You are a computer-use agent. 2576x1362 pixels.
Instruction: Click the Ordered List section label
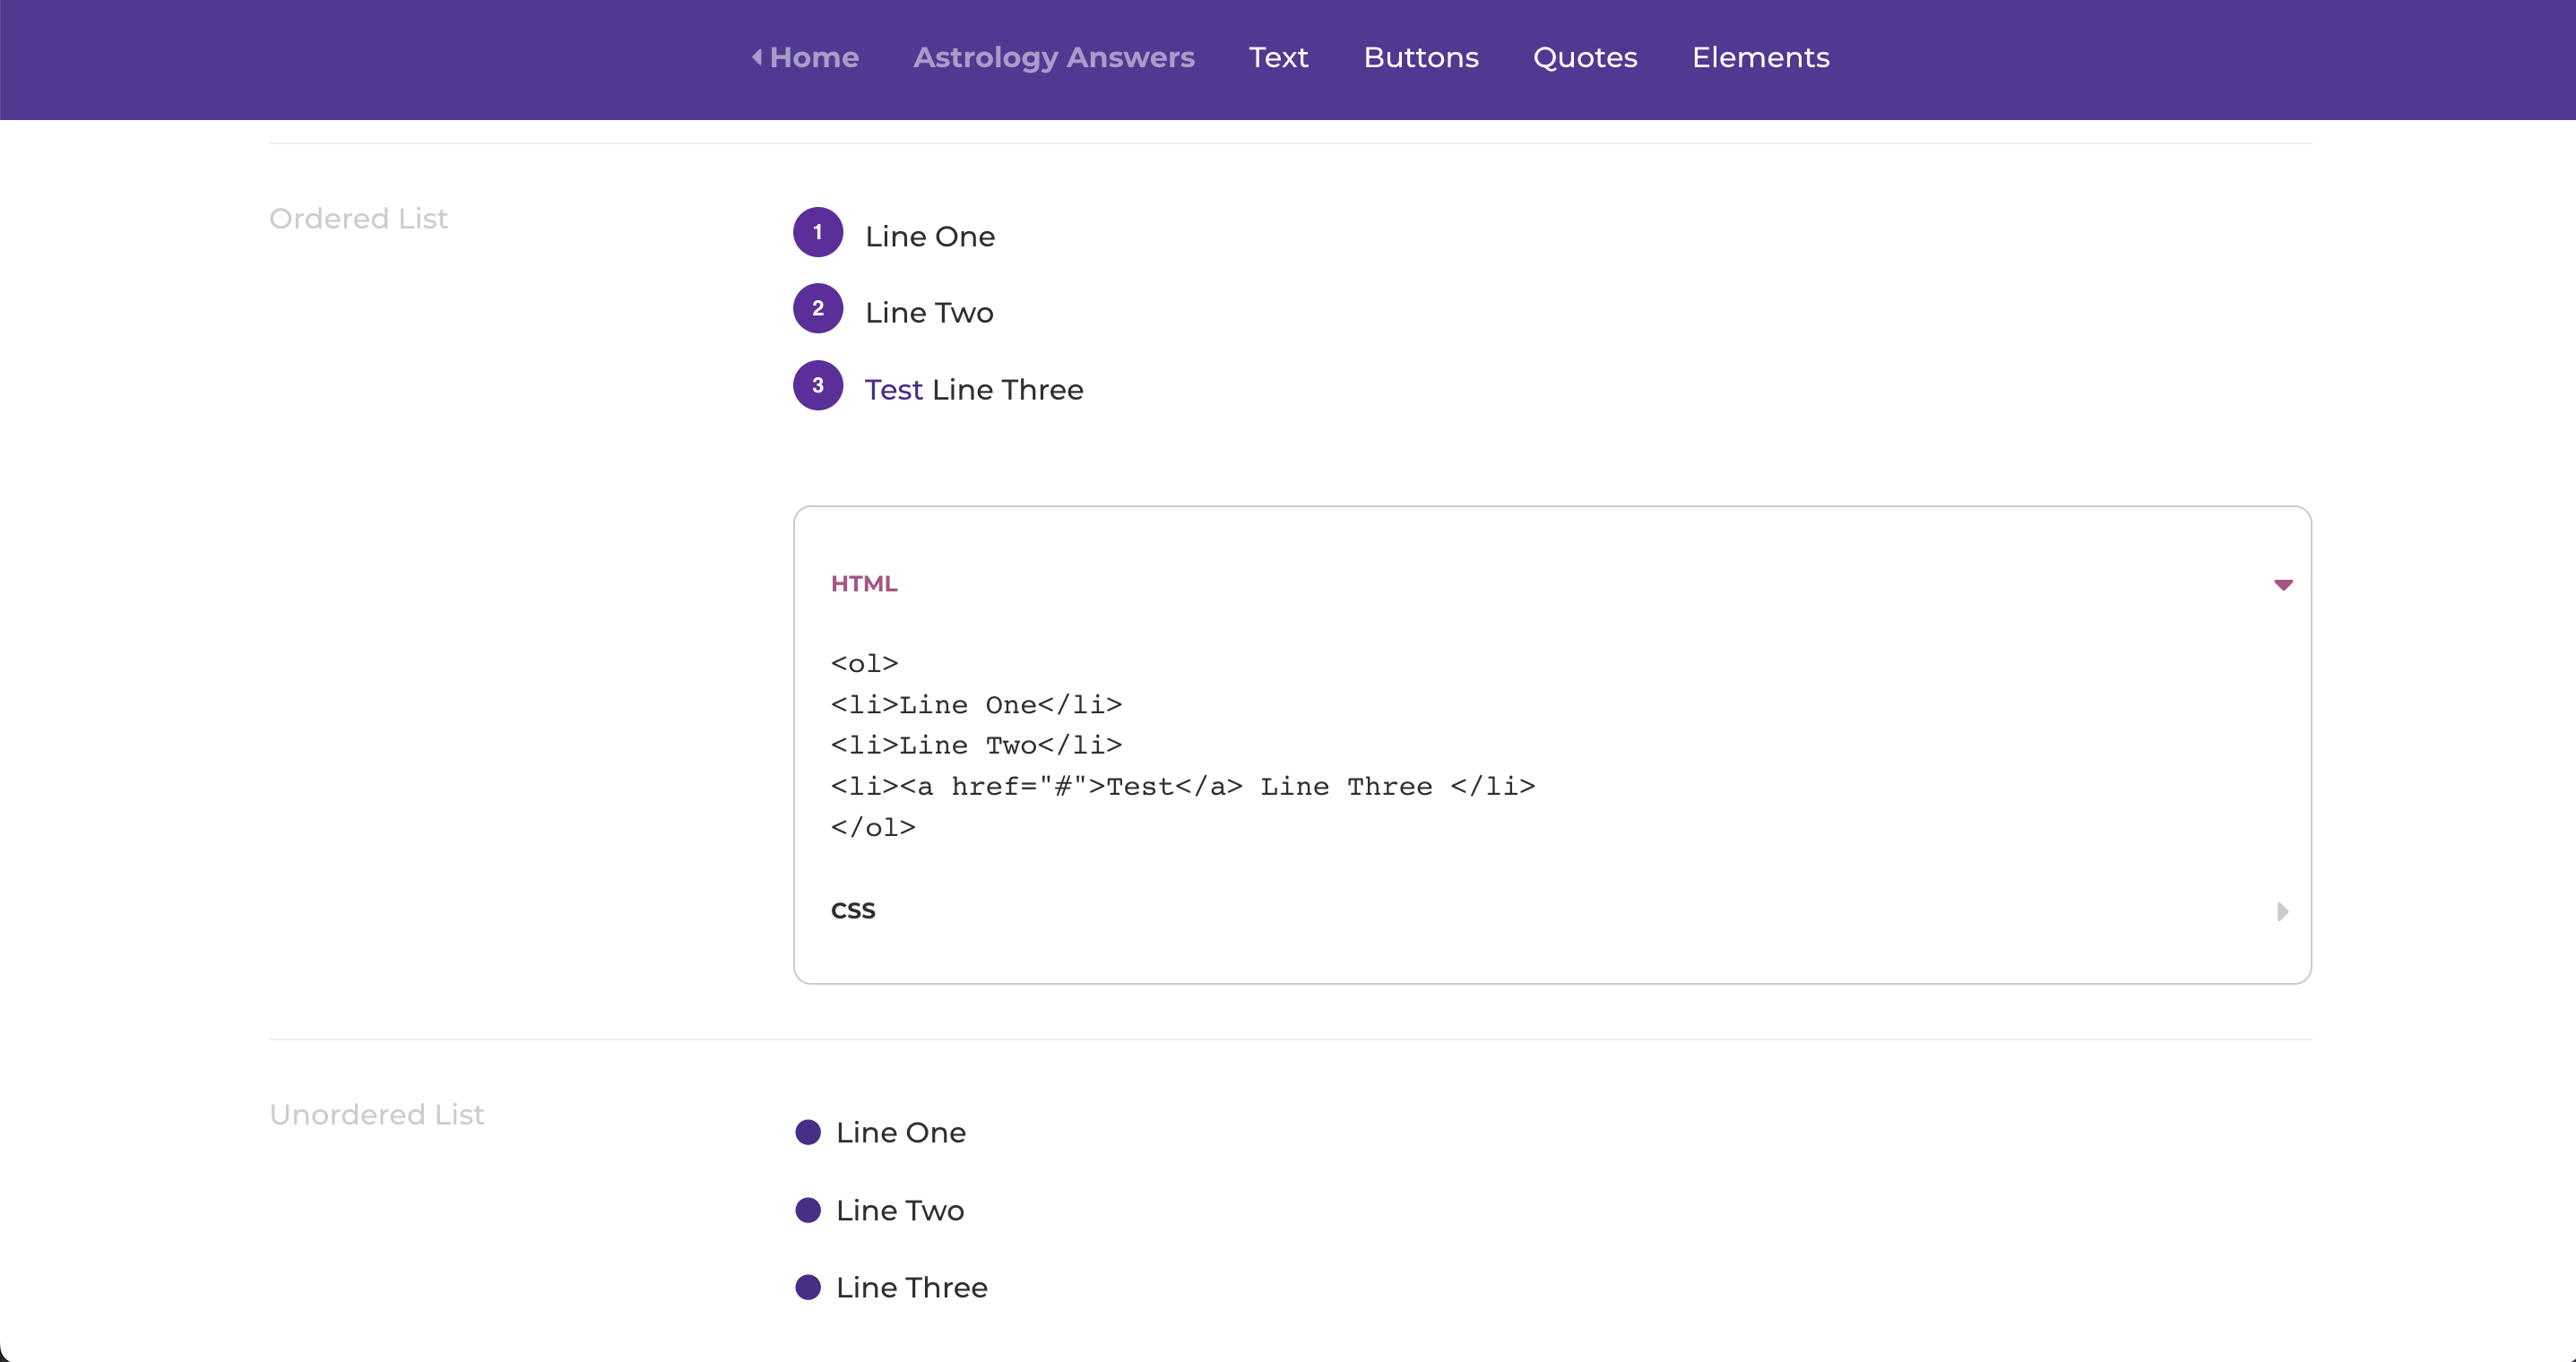click(358, 218)
